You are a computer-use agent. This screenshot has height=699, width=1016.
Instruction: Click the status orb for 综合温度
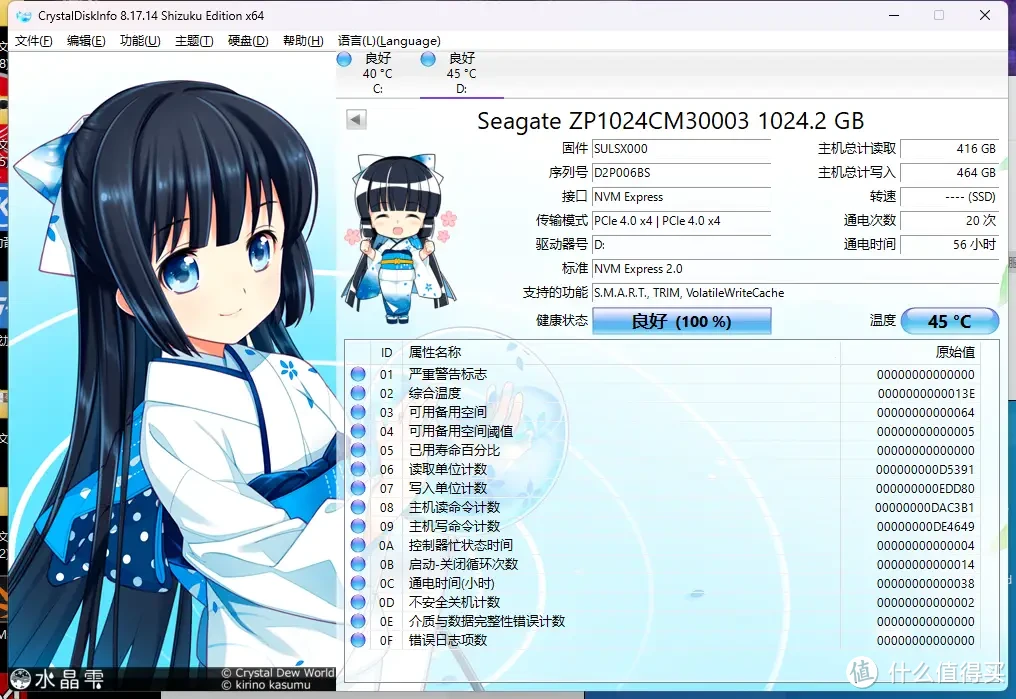pos(358,393)
